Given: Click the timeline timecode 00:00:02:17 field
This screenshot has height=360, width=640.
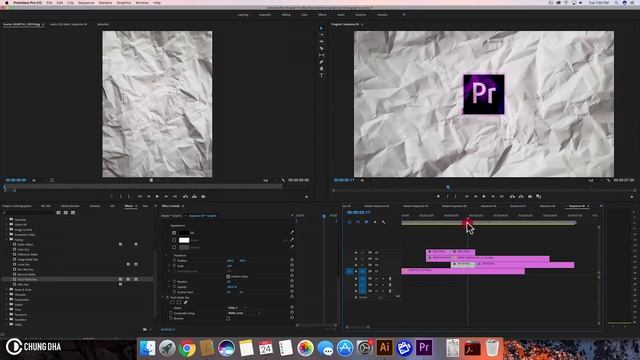Looking at the screenshot, I should (x=358, y=213).
